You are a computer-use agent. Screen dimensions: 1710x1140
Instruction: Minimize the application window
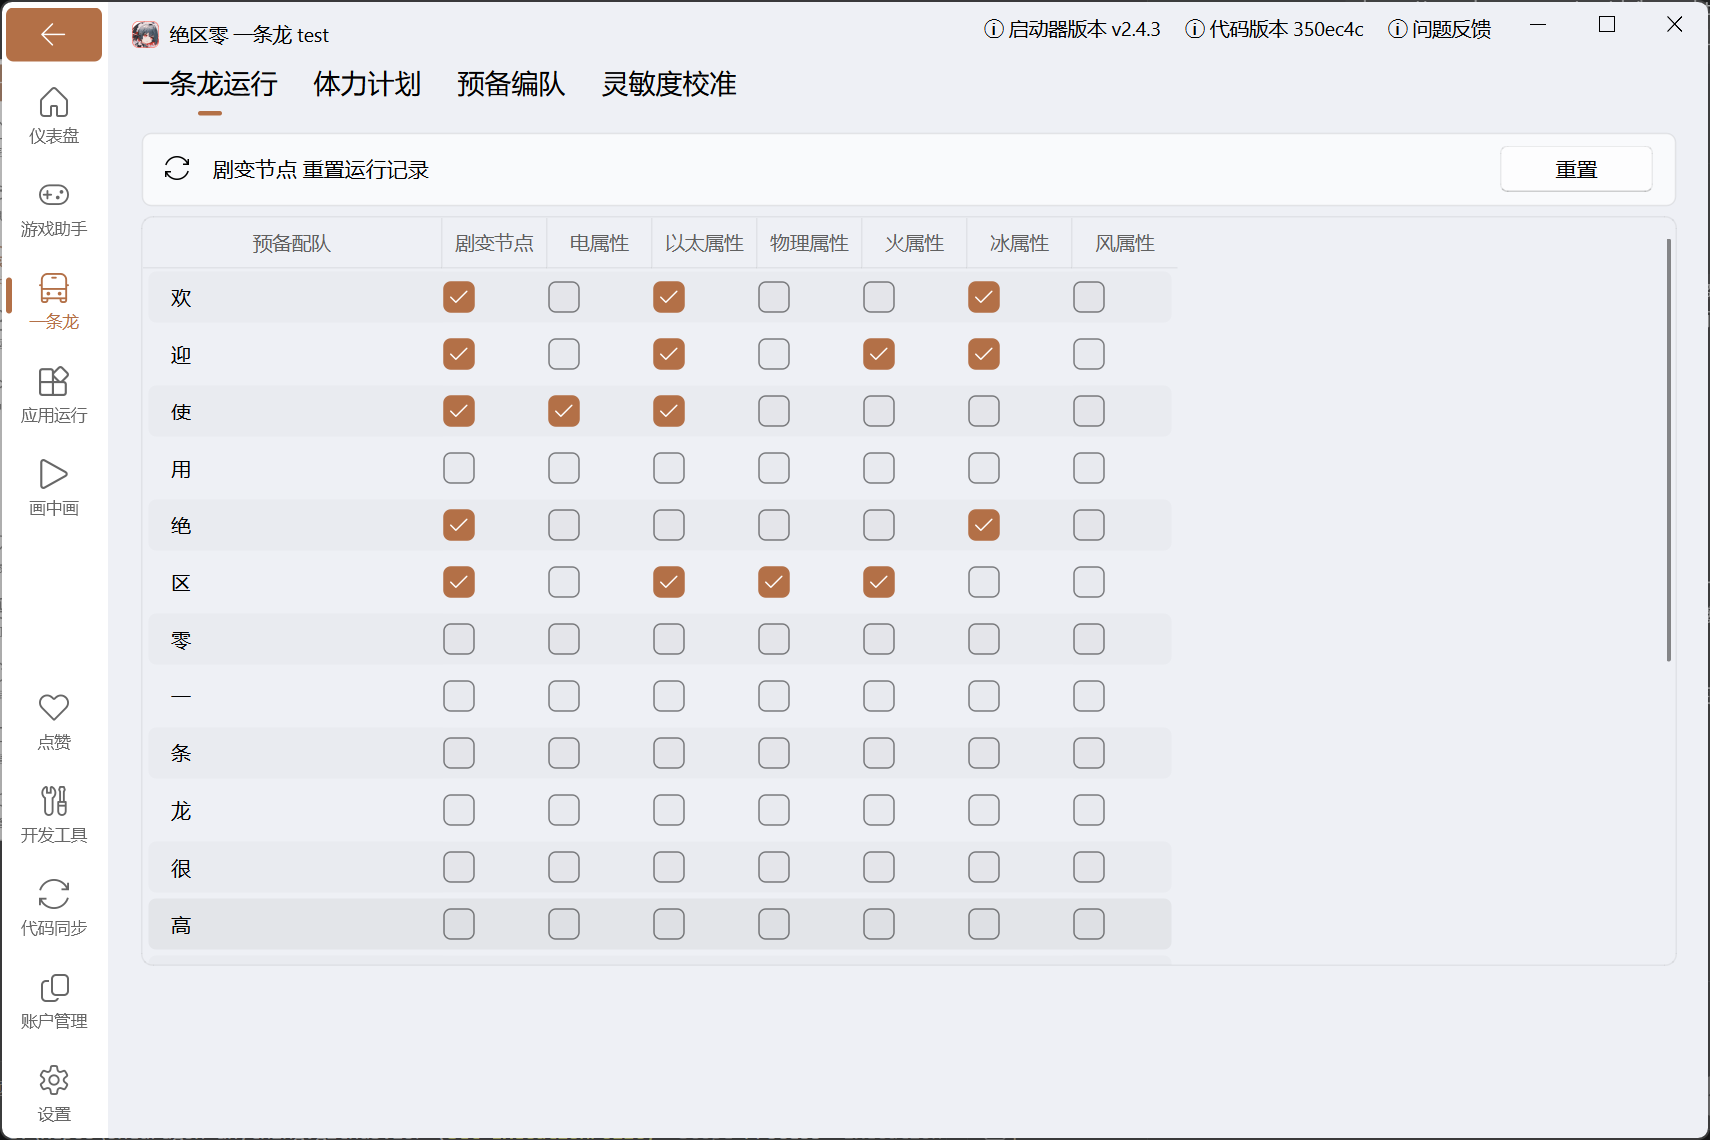(1538, 24)
